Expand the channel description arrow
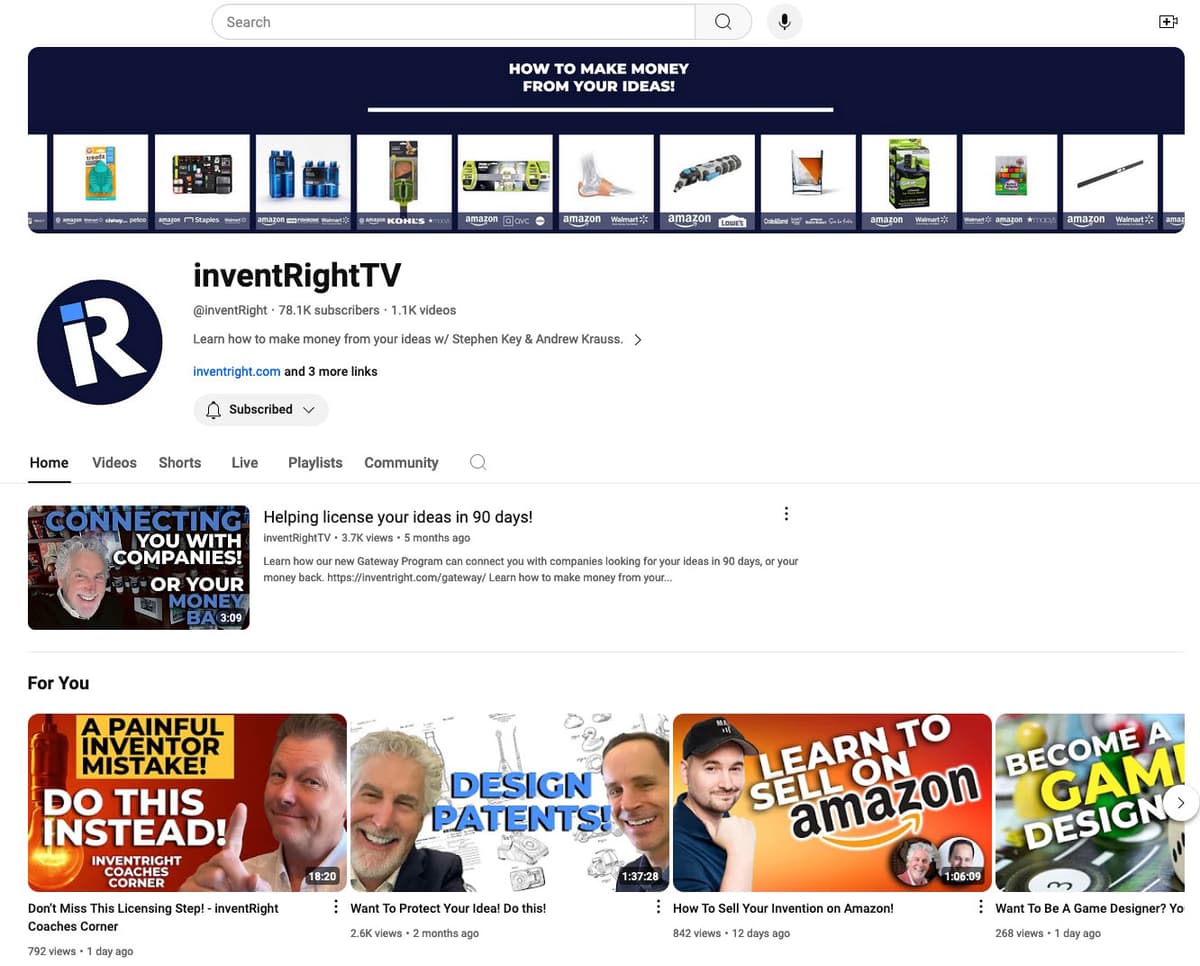1200x966 pixels. 638,339
